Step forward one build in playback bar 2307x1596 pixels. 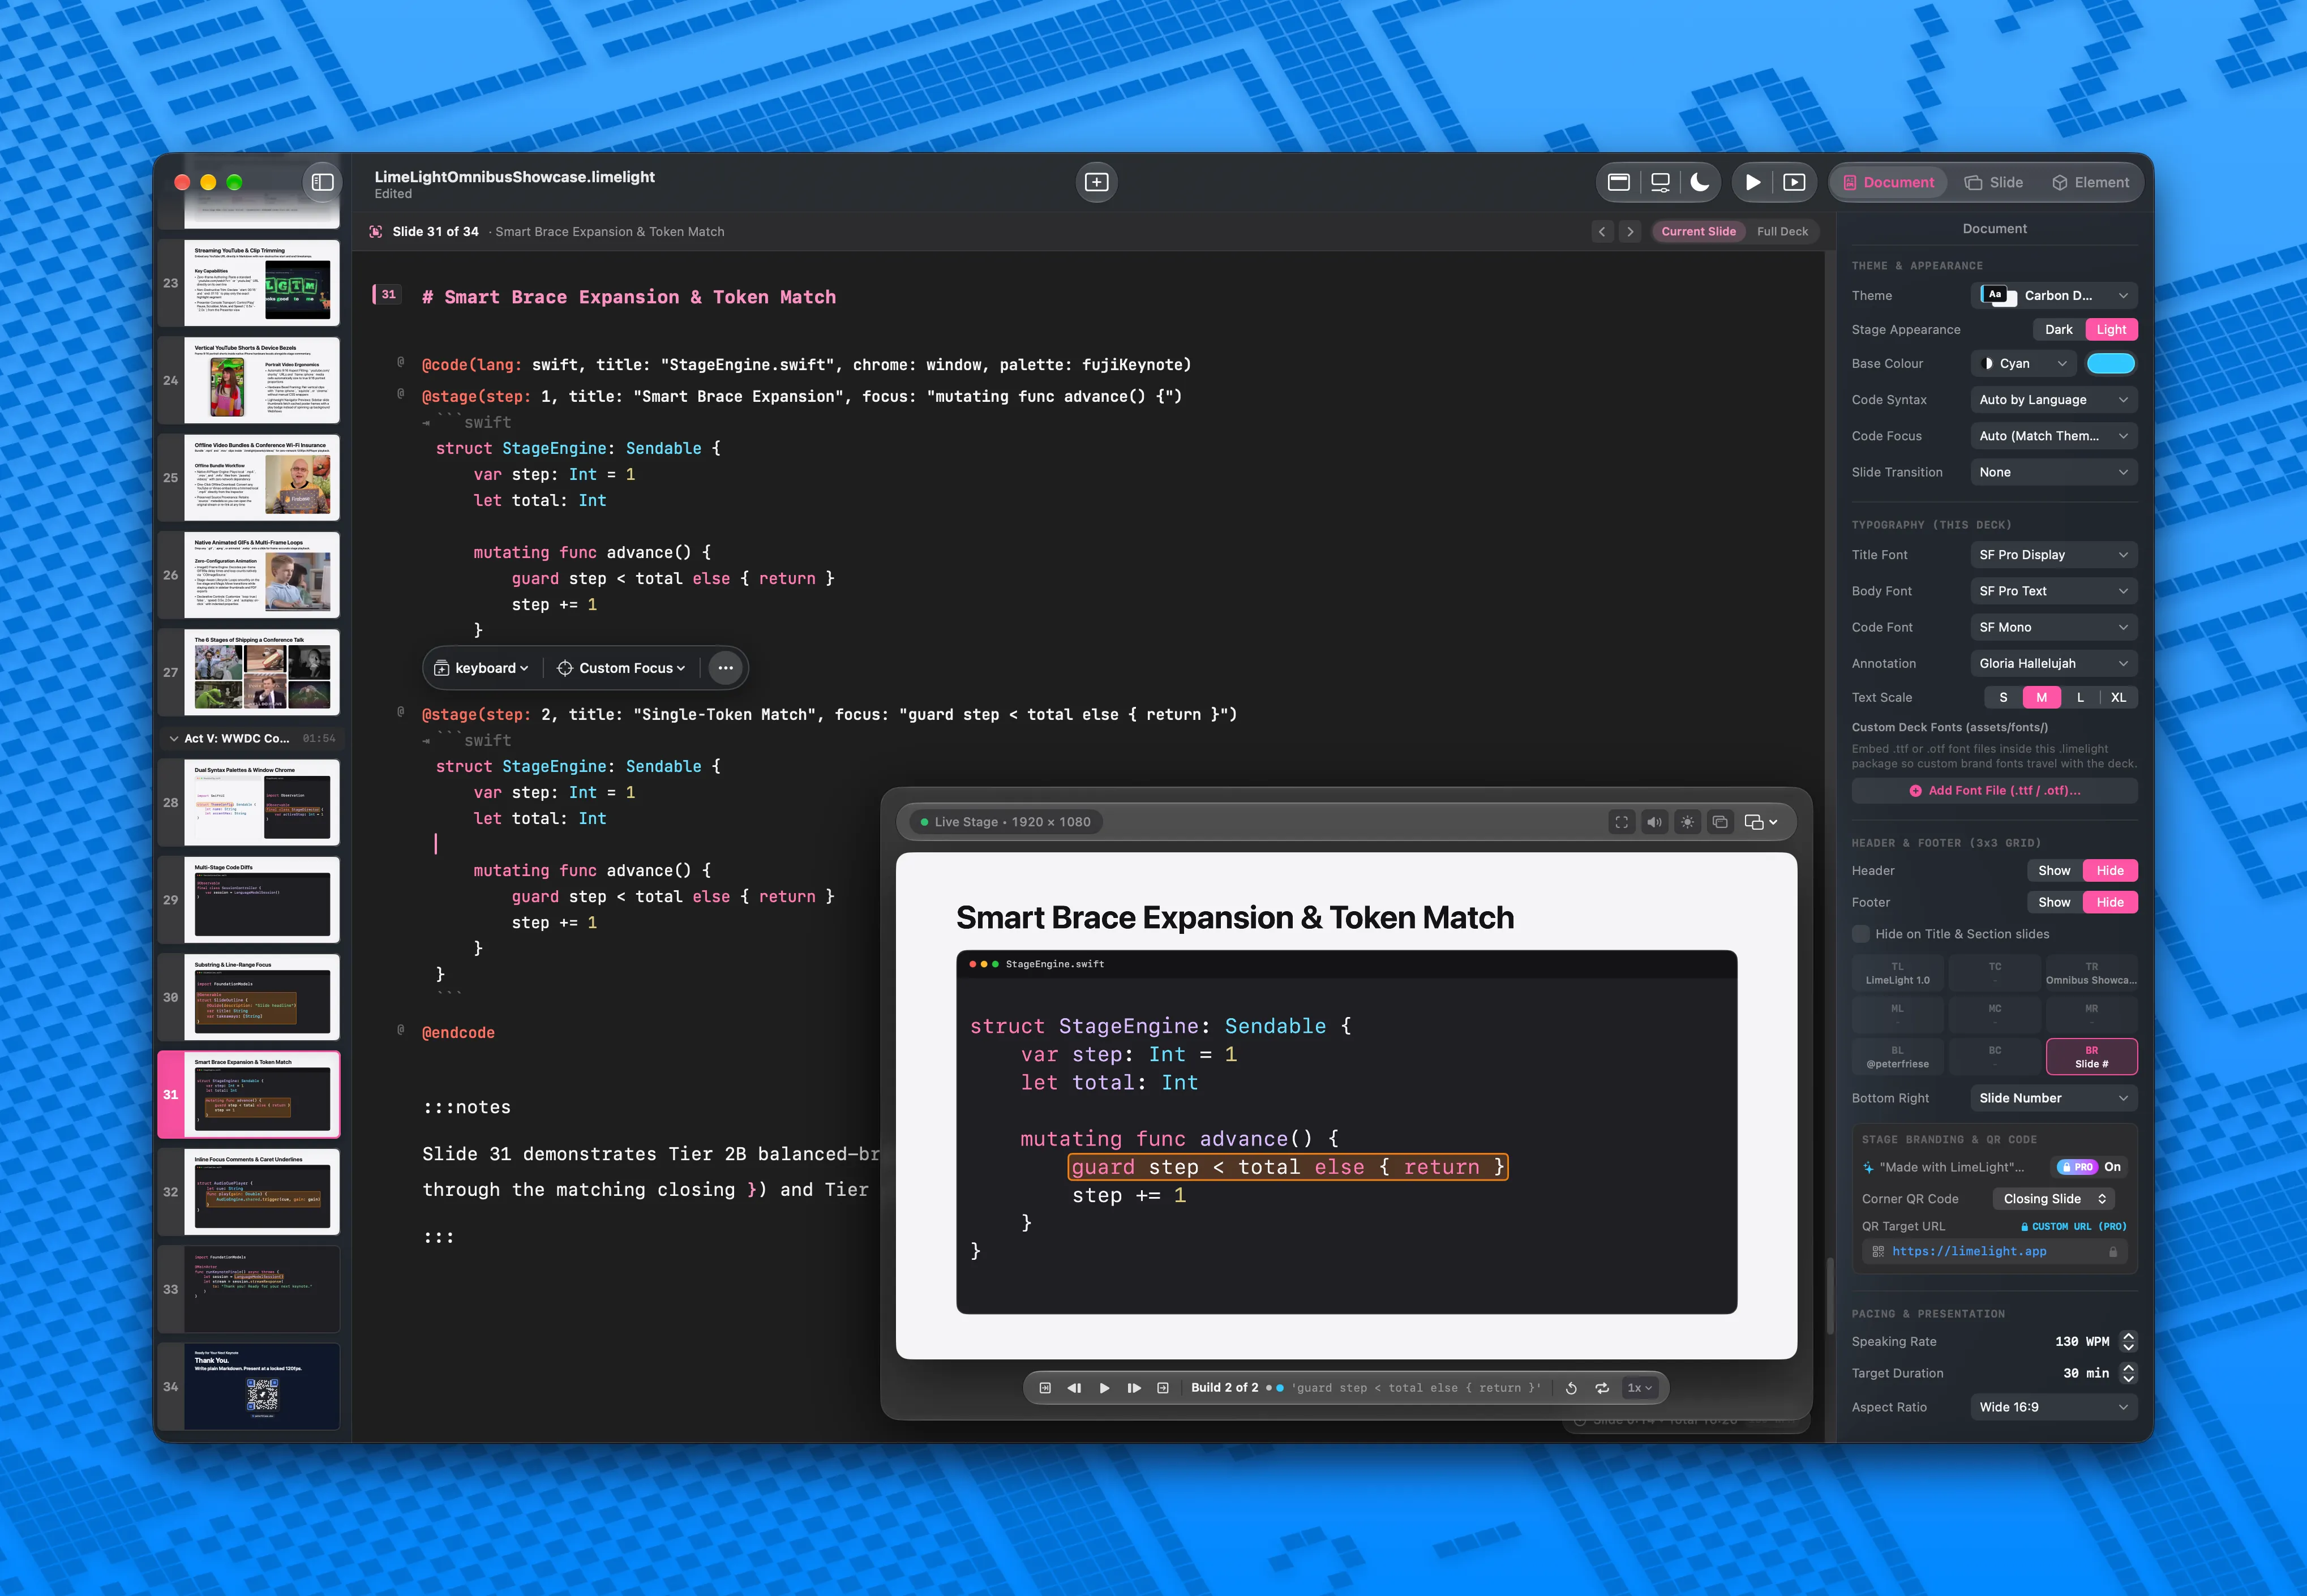(x=1133, y=1387)
